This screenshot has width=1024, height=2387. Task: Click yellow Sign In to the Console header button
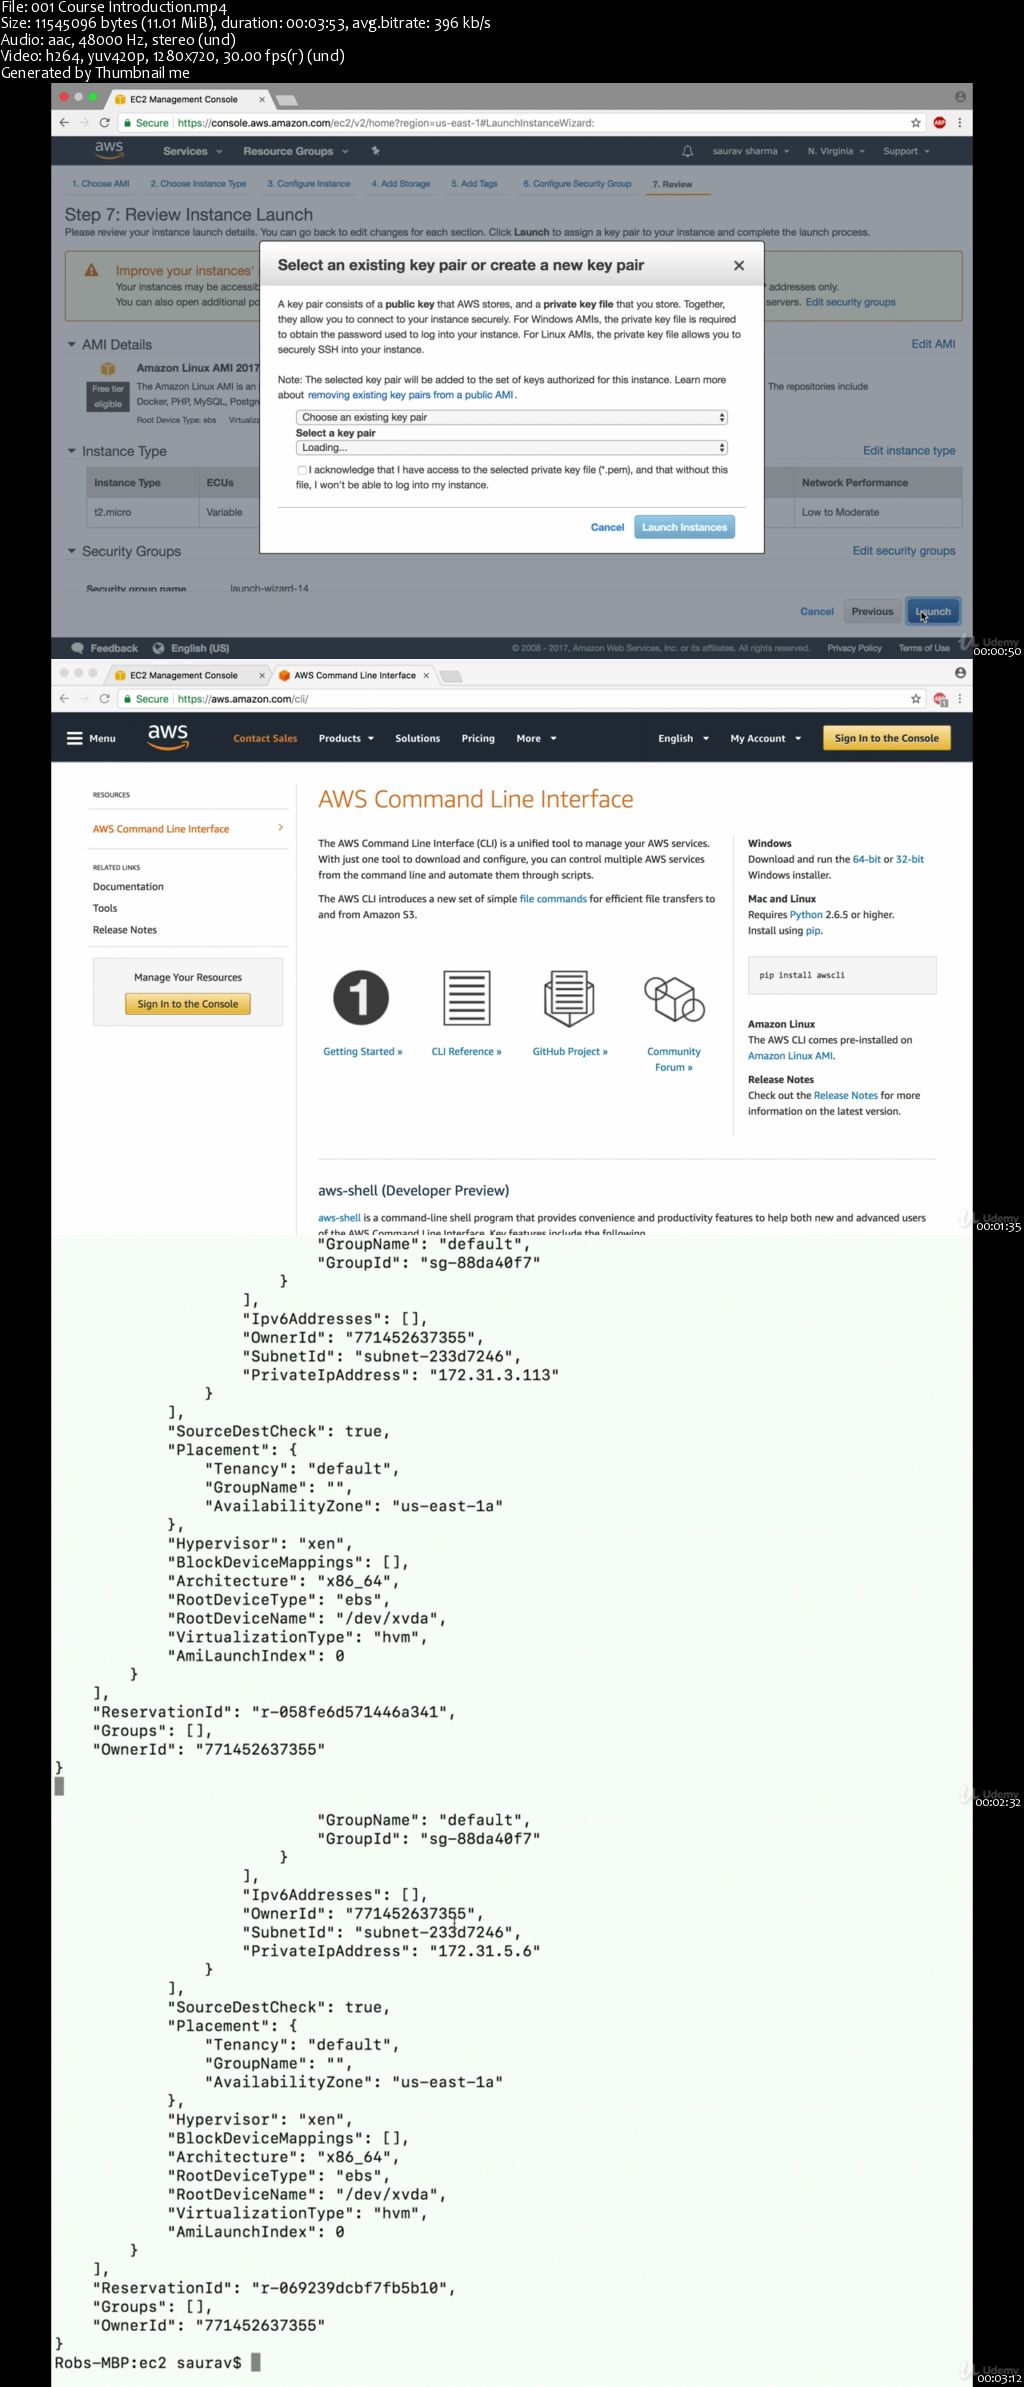[x=886, y=738]
